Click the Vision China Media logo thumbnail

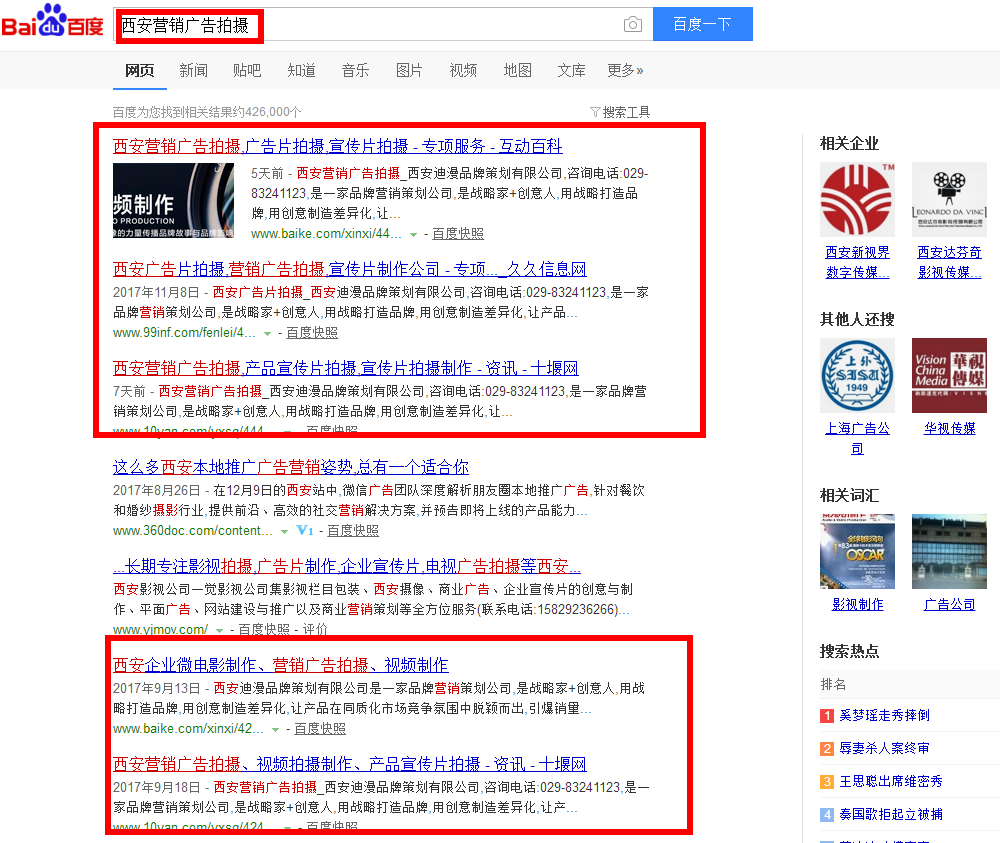pos(950,376)
